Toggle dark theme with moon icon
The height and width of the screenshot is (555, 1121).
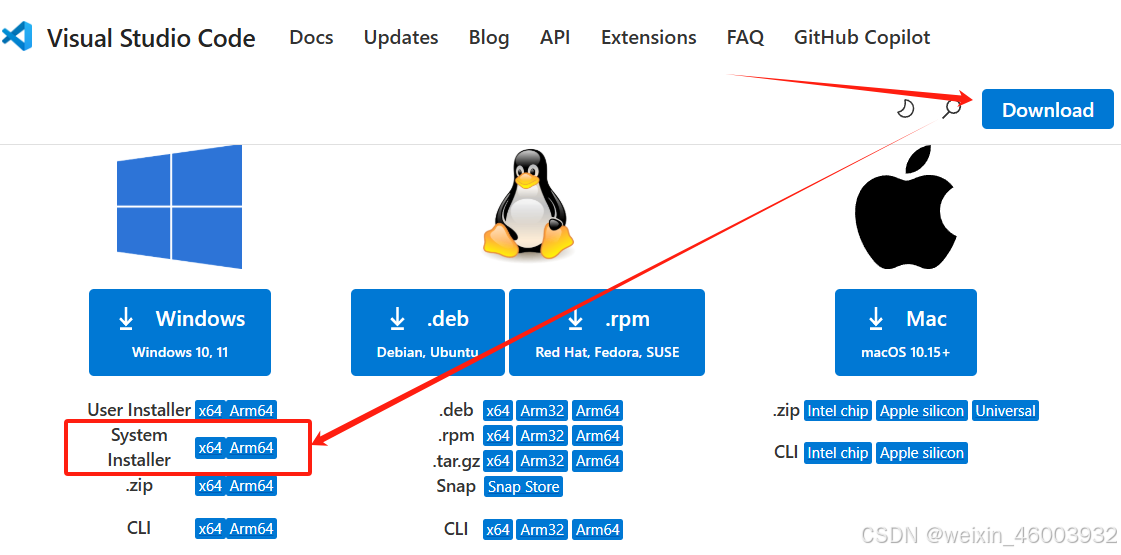coord(906,109)
